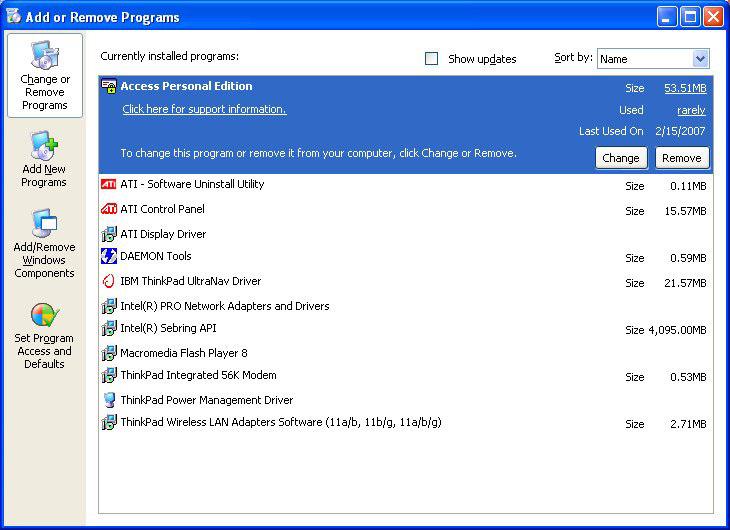730x530 pixels.
Task: Click the 4,095.00MB size value
Action: click(677, 330)
